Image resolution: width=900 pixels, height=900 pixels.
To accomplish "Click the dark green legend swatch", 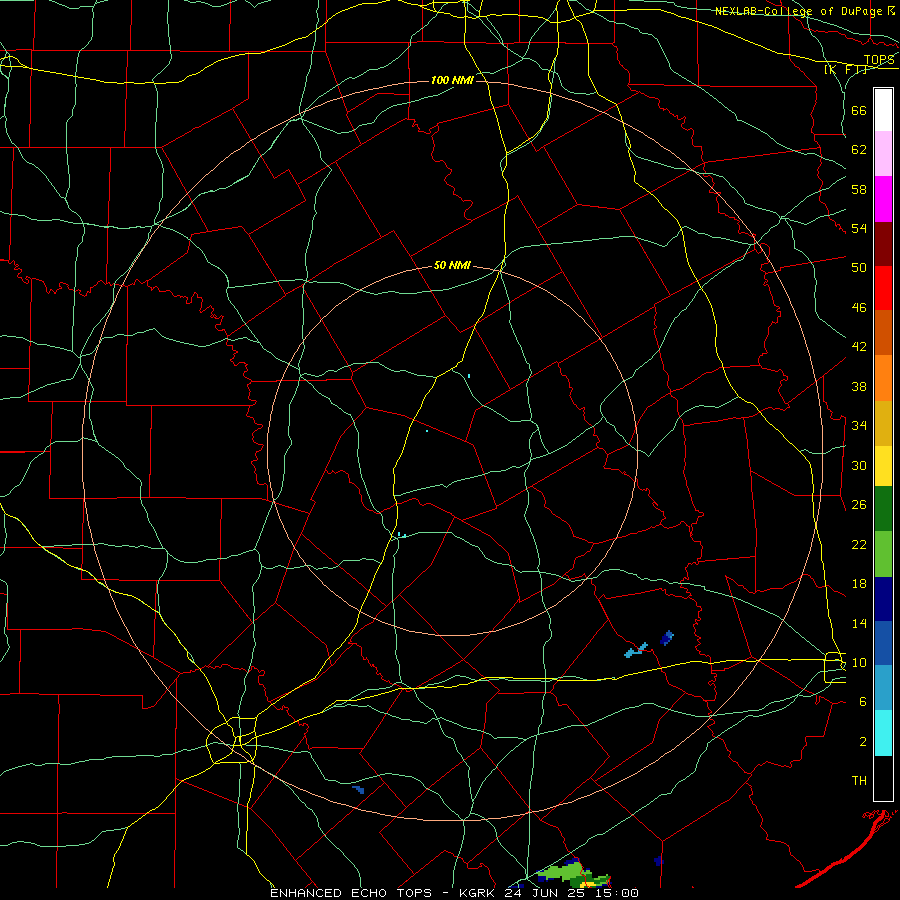I will [883, 509].
